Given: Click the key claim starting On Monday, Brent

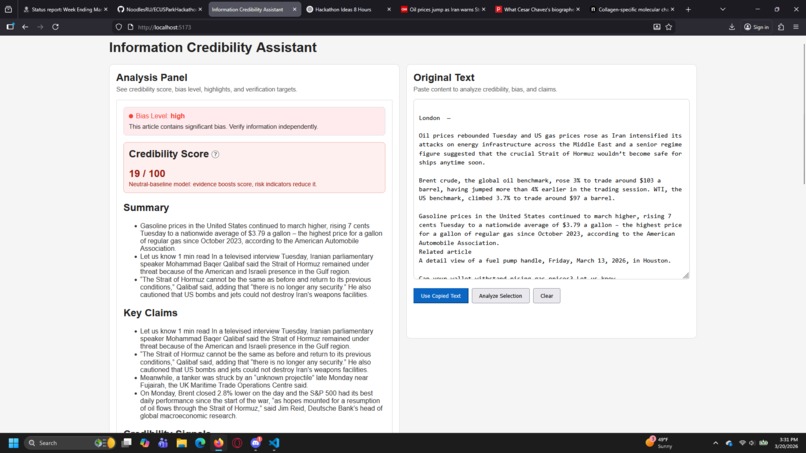Looking at the screenshot, I should point(261,404).
